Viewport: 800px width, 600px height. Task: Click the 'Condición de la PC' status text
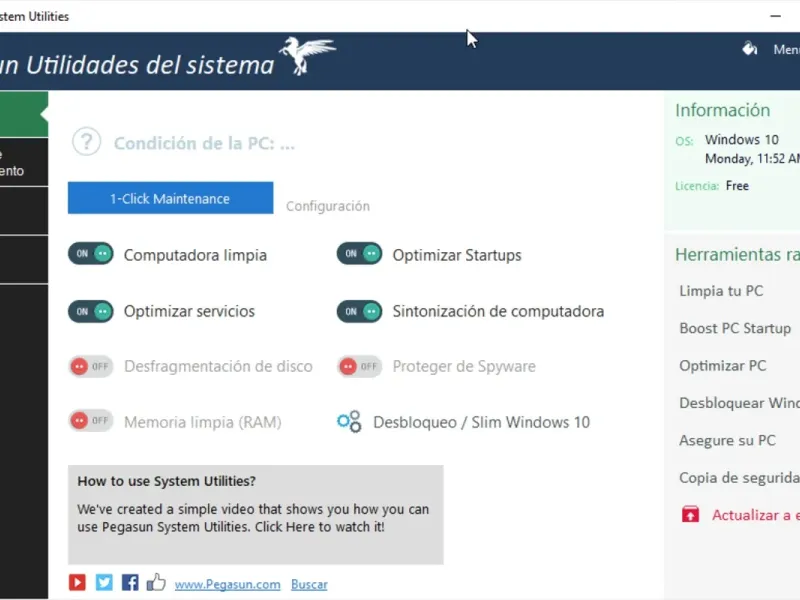coord(204,143)
